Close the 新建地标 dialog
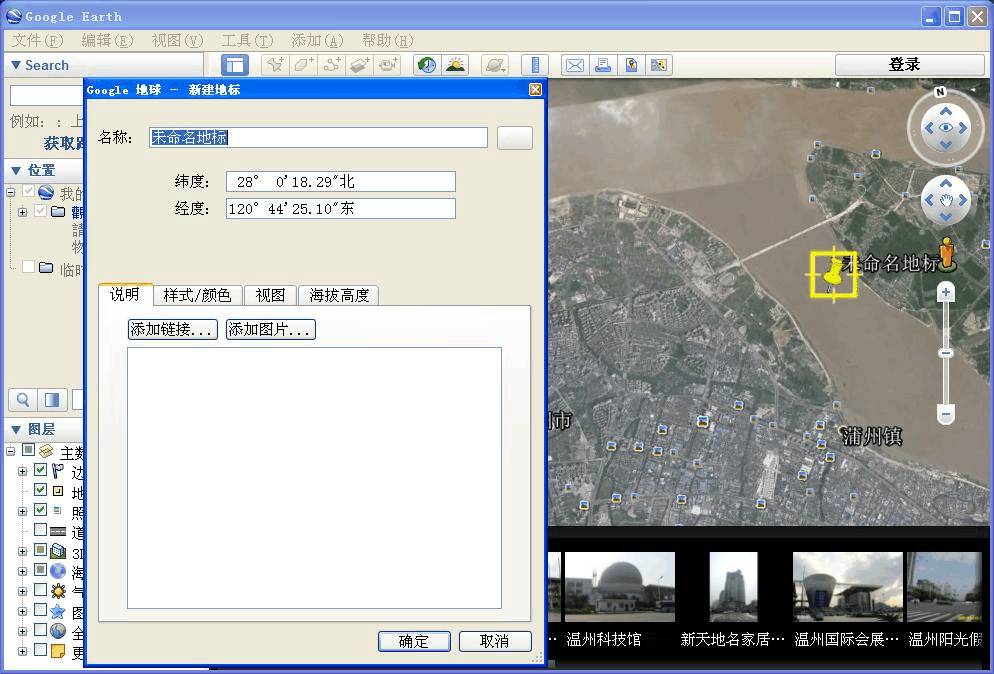The height and width of the screenshot is (674, 994). coord(536,89)
